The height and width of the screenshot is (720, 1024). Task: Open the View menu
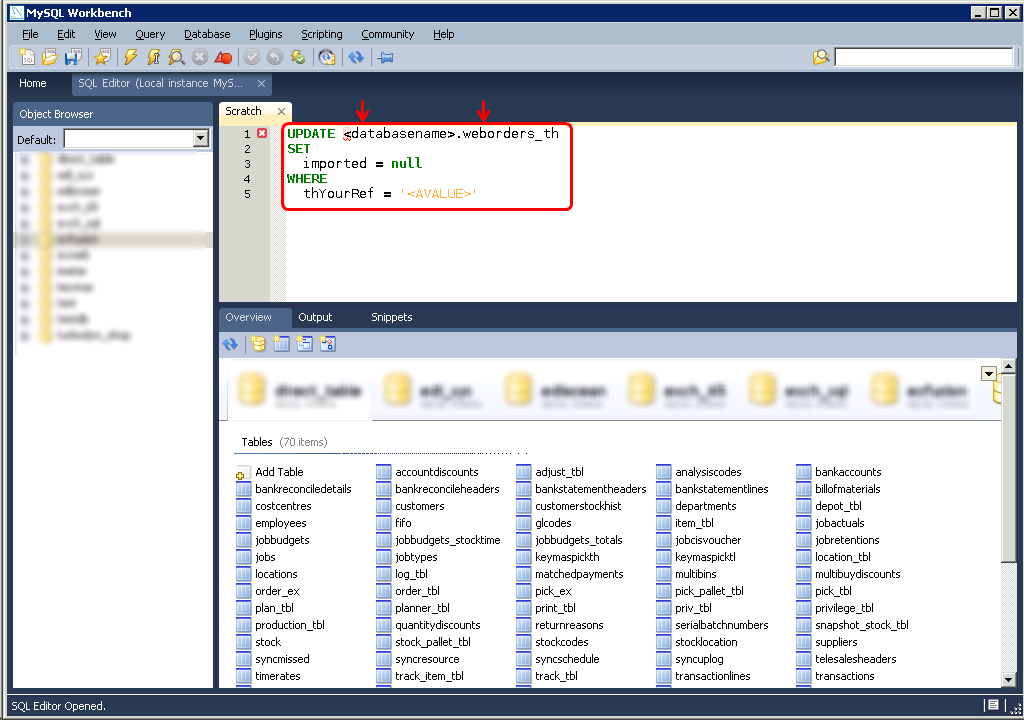[105, 34]
